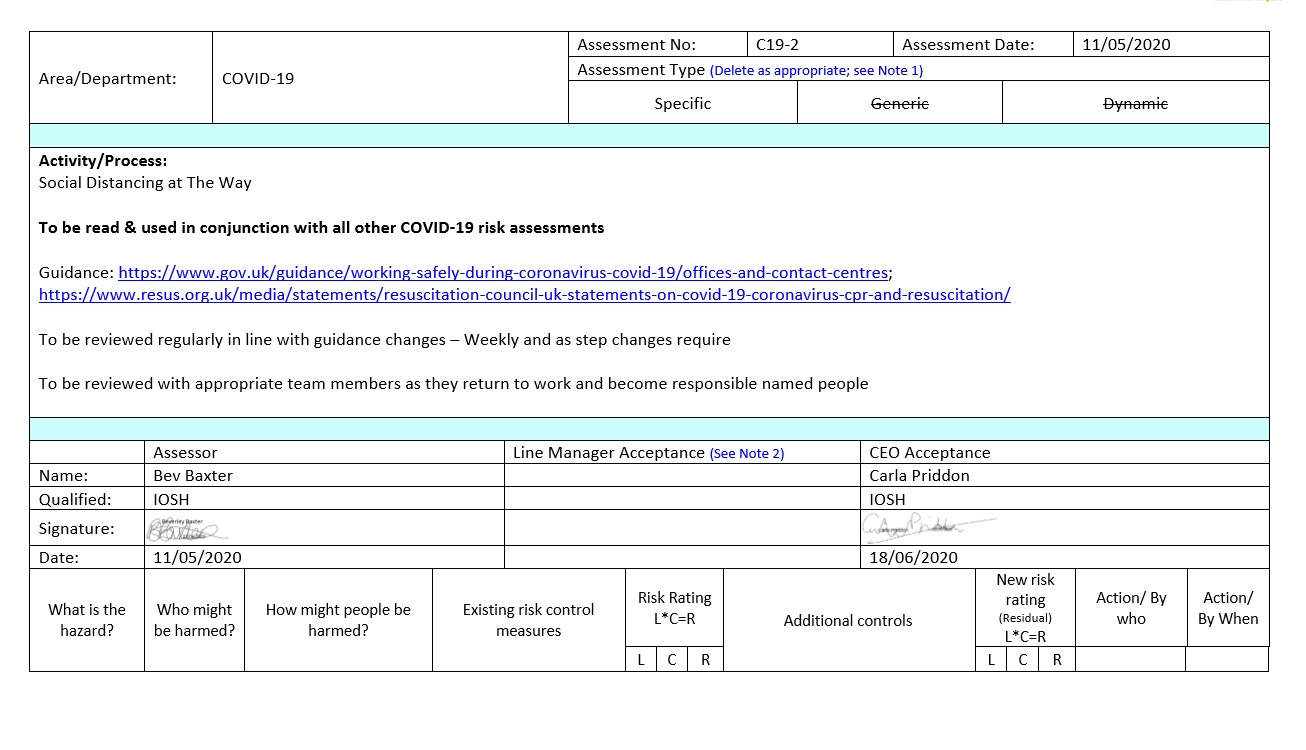Click the Assessment Date value at top
The image size is (1306, 750).
click(1126, 45)
